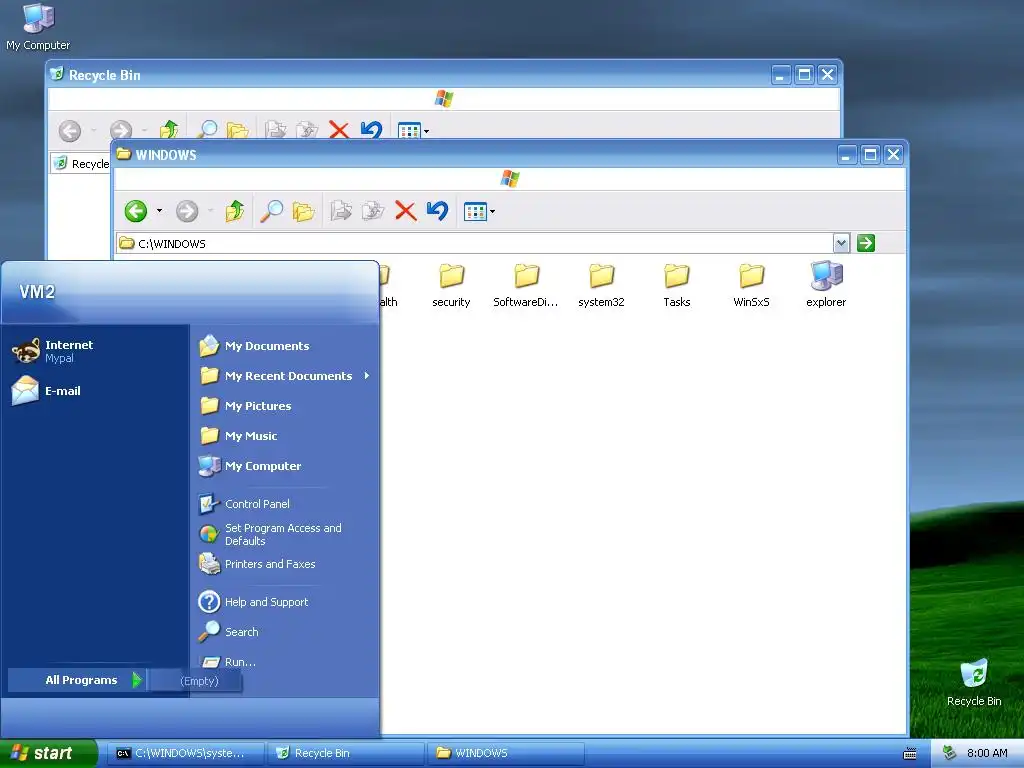This screenshot has height=768, width=1024.
Task: Select the WinSxS folder
Action: pyautogui.click(x=752, y=285)
